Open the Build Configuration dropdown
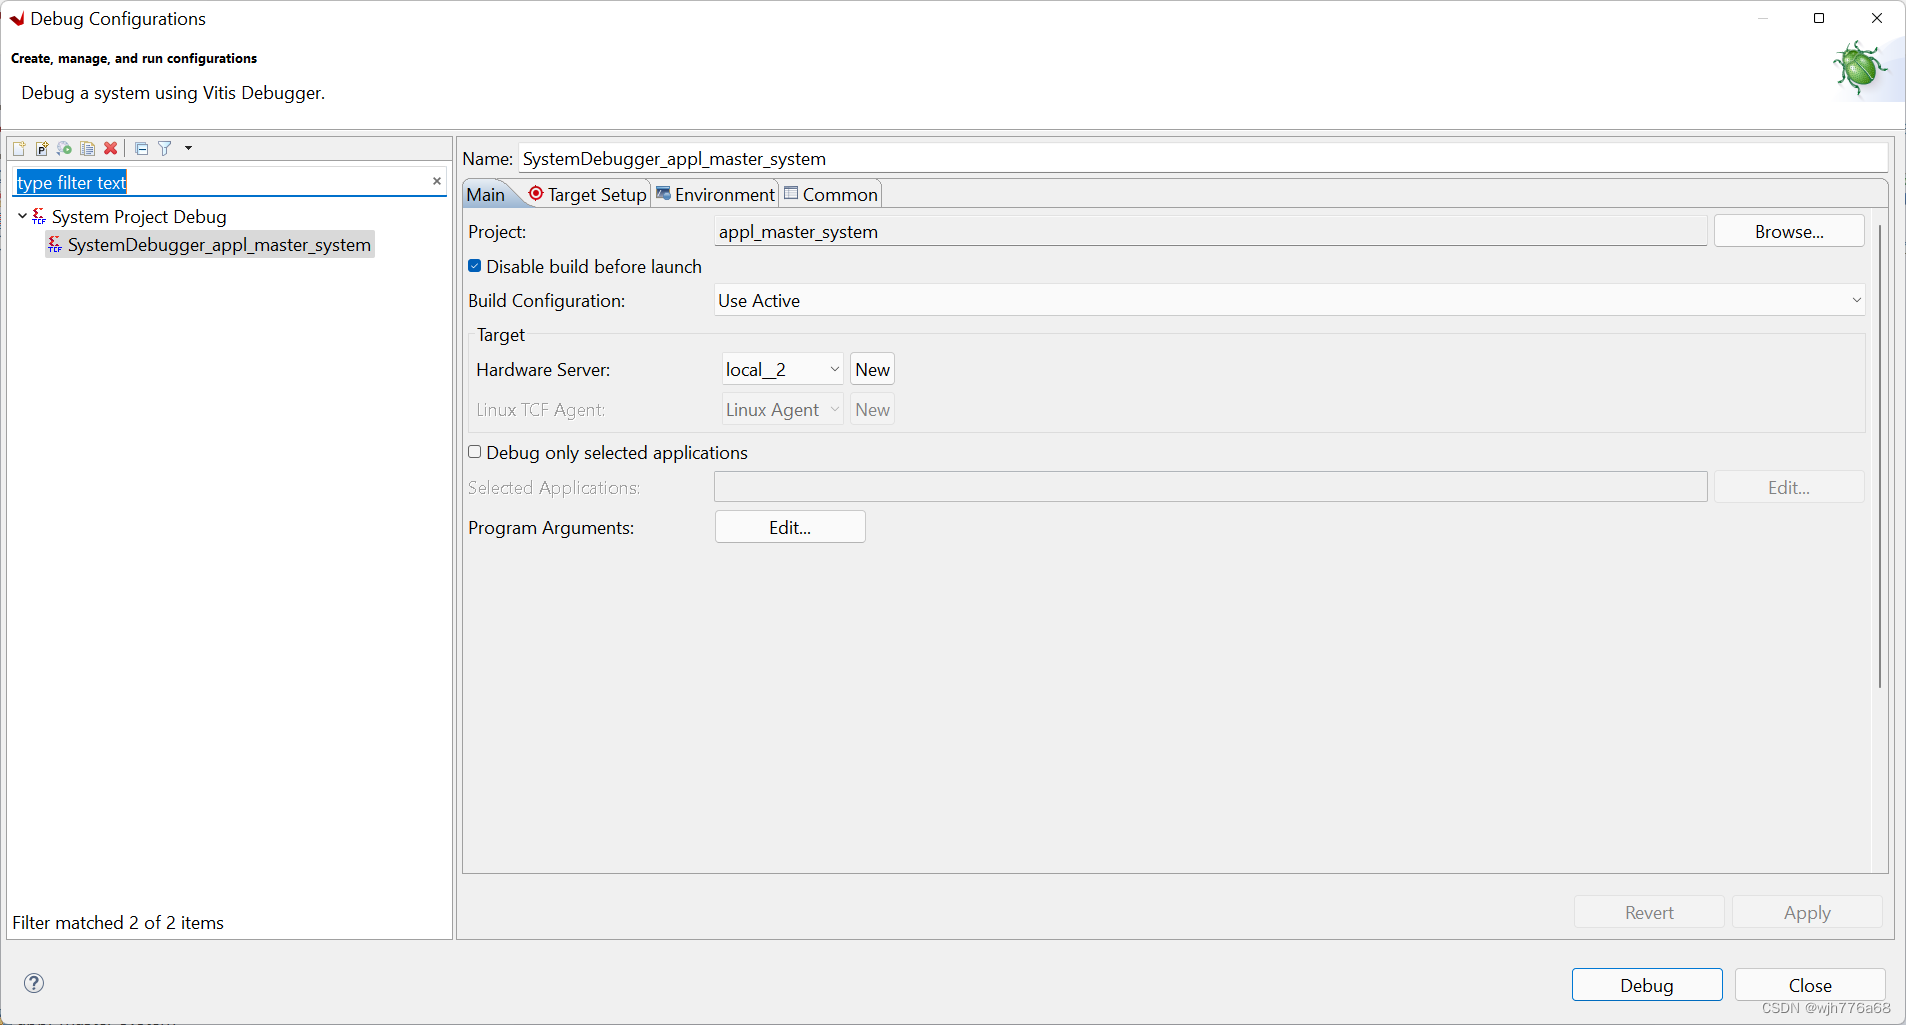The image size is (1906, 1025). (x=1290, y=300)
